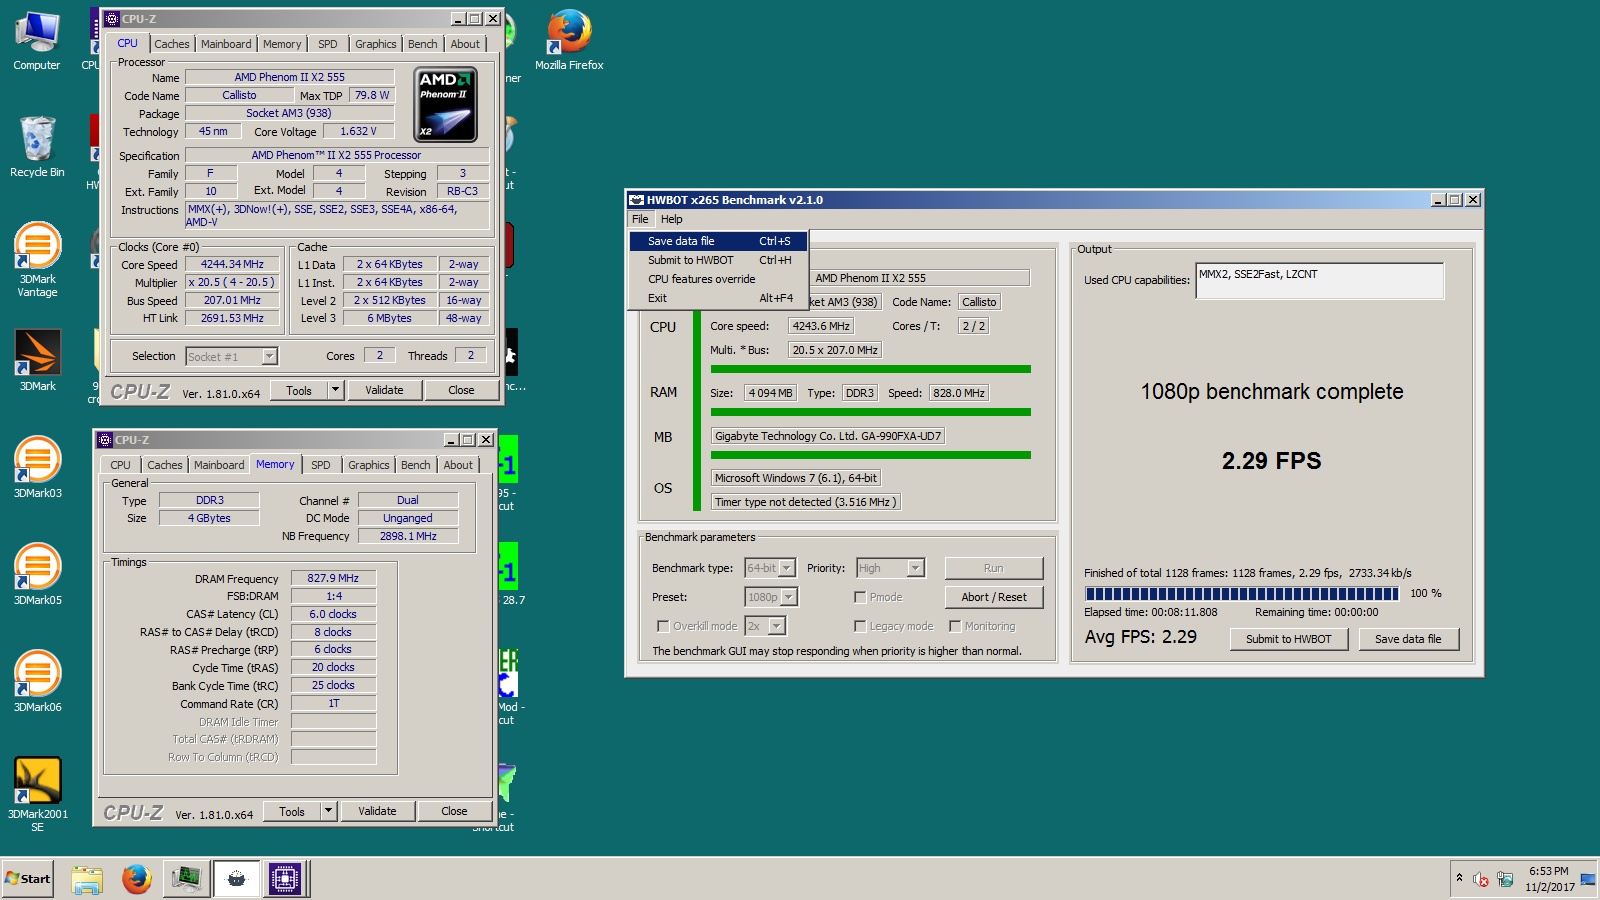Click the HWBOT x265 title bar icon
Viewport: 1600px width, 900px height.
636,200
